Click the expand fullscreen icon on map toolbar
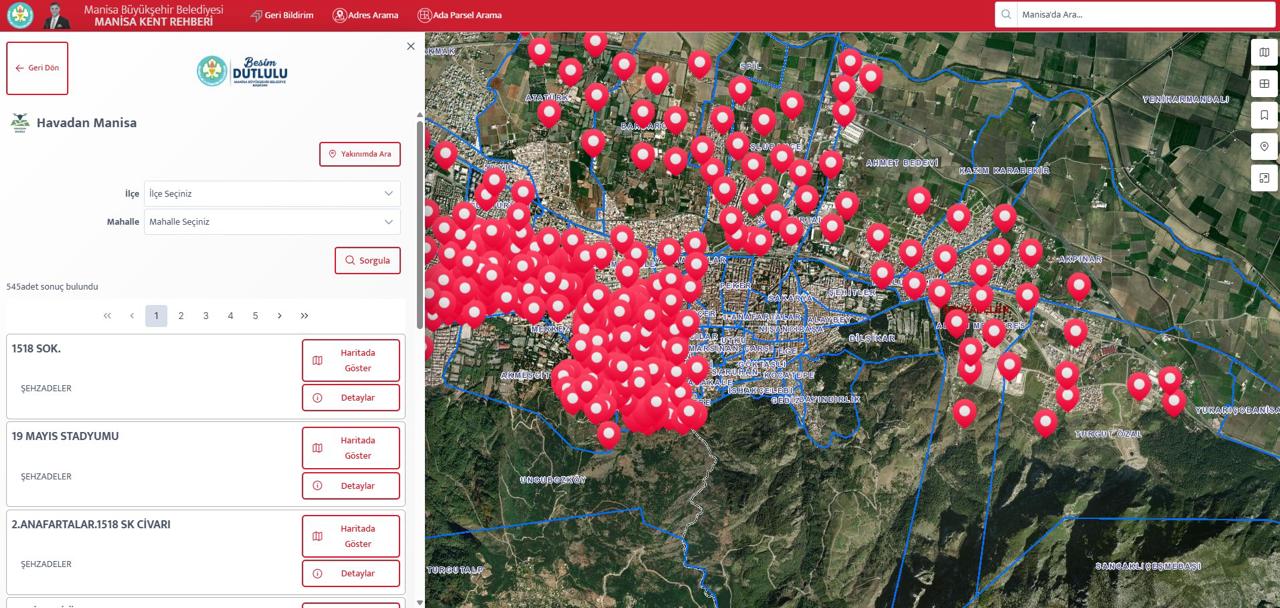This screenshot has height=608, width=1280. [x=1264, y=178]
